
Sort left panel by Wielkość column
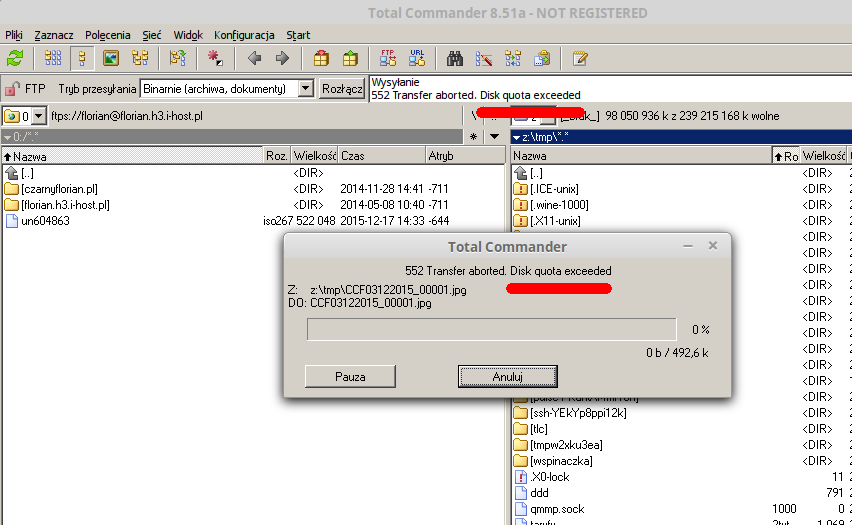[315, 156]
